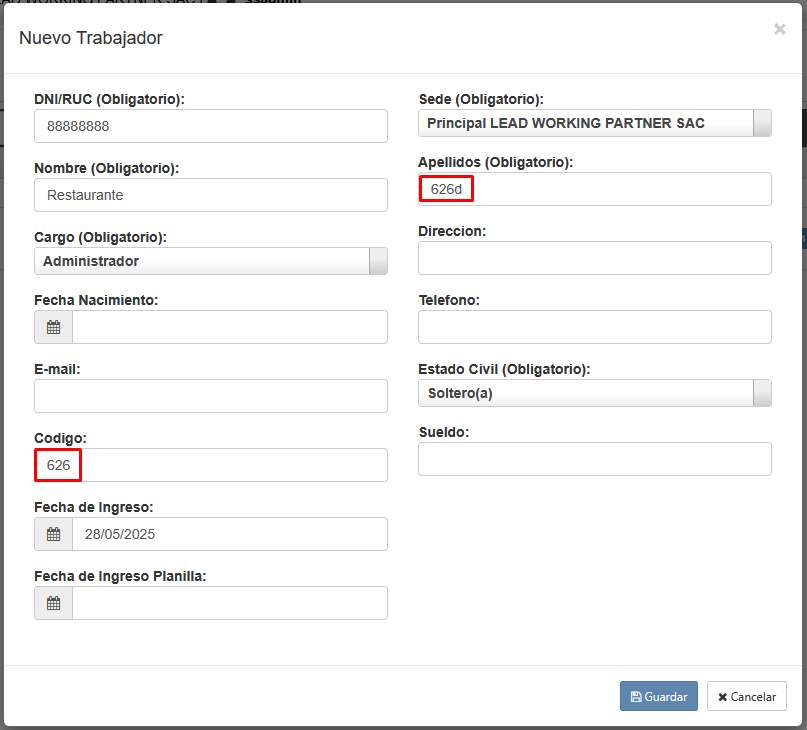Close the Nuevo Trabajador dialog with X

tap(780, 30)
